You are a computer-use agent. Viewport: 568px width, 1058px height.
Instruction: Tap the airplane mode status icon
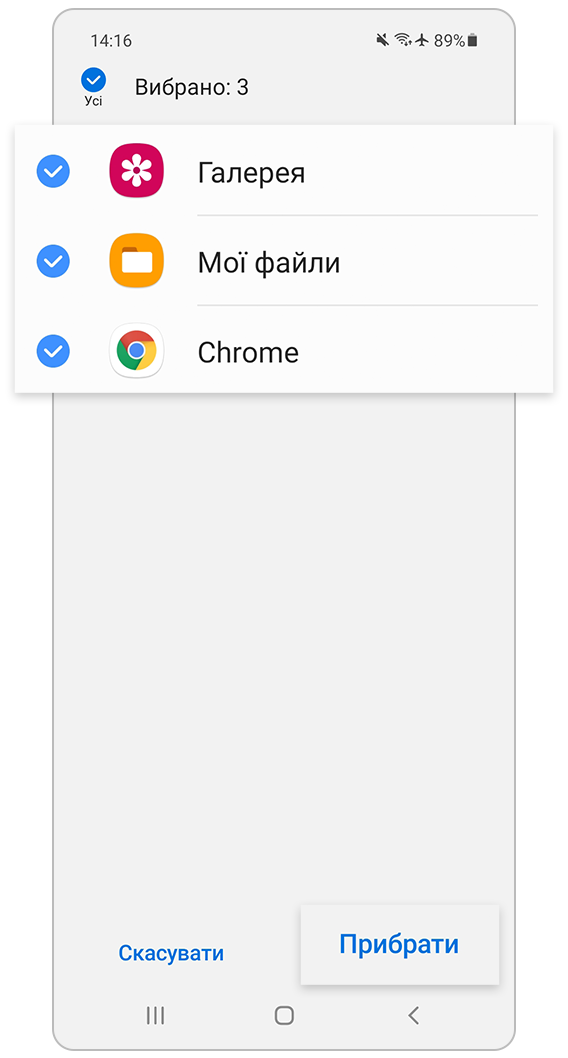(422, 40)
